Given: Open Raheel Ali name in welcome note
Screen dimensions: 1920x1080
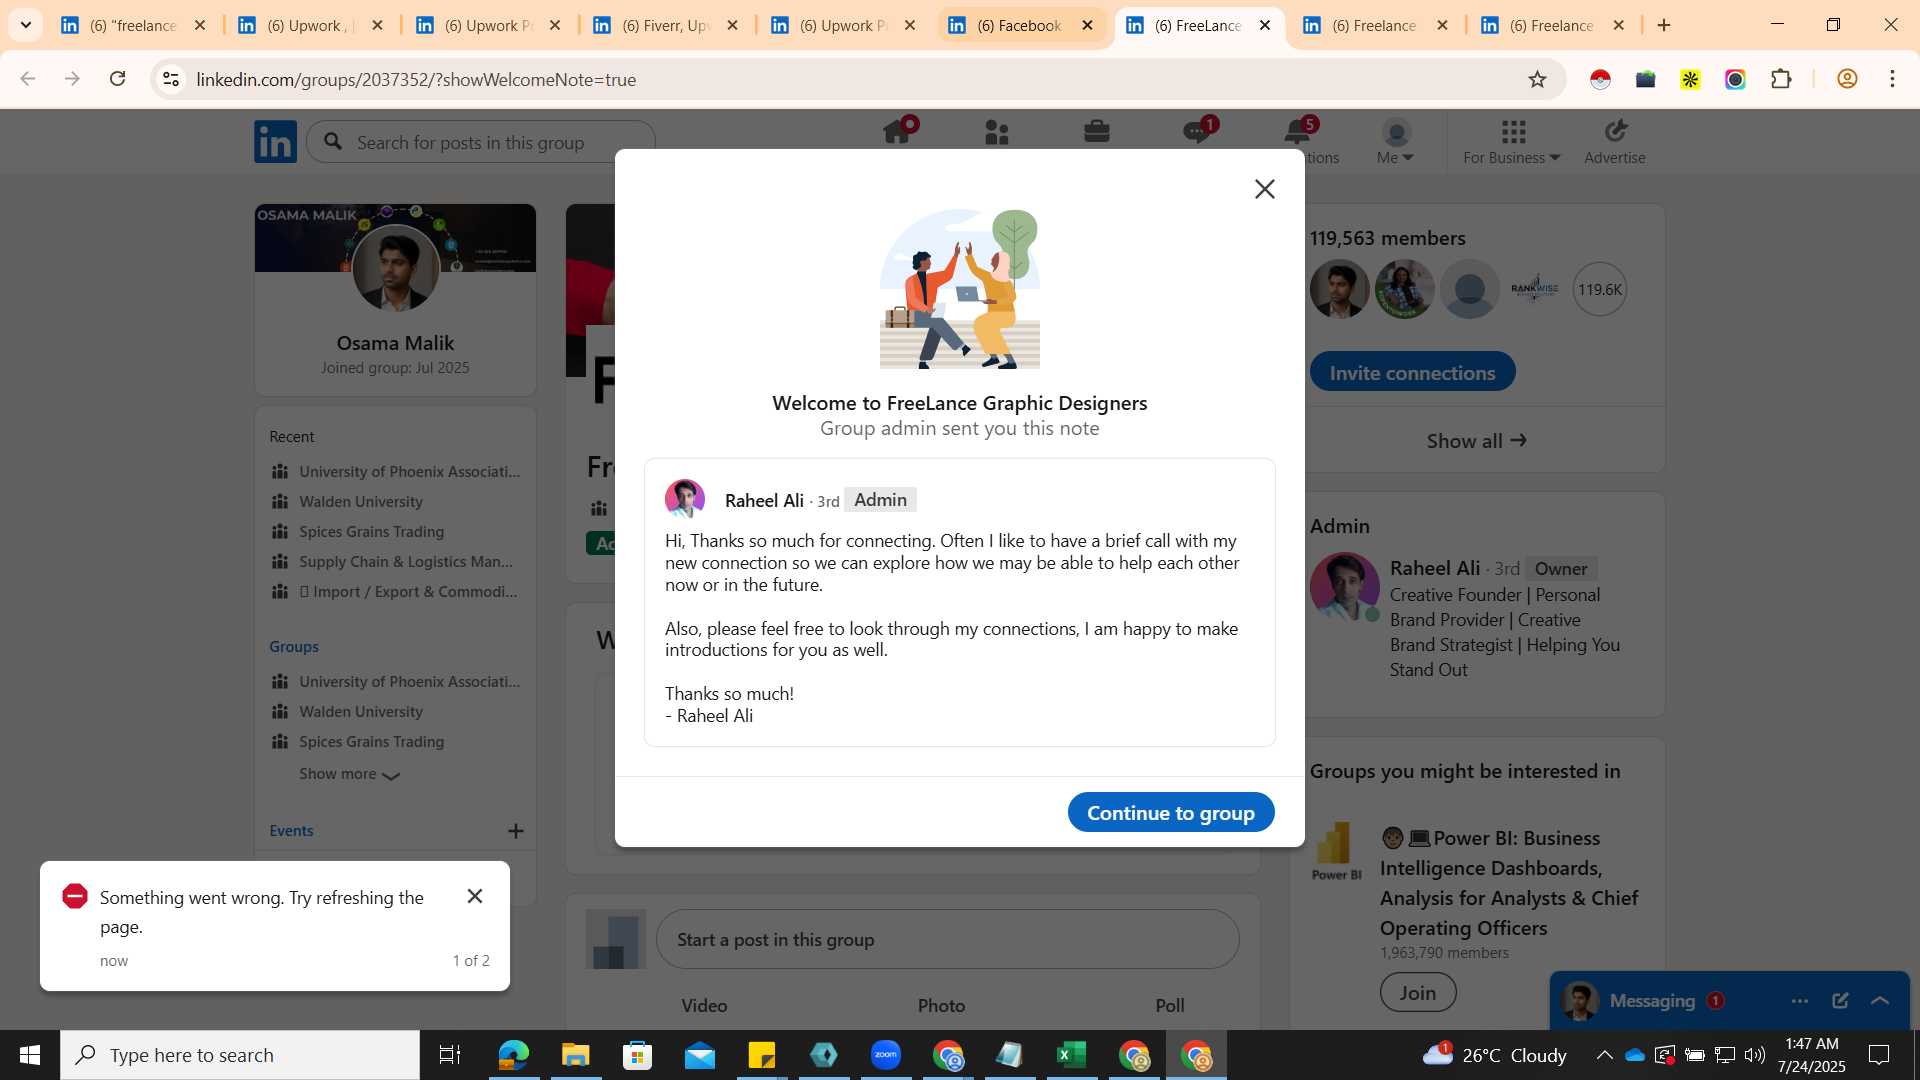Looking at the screenshot, I should [x=764, y=501].
